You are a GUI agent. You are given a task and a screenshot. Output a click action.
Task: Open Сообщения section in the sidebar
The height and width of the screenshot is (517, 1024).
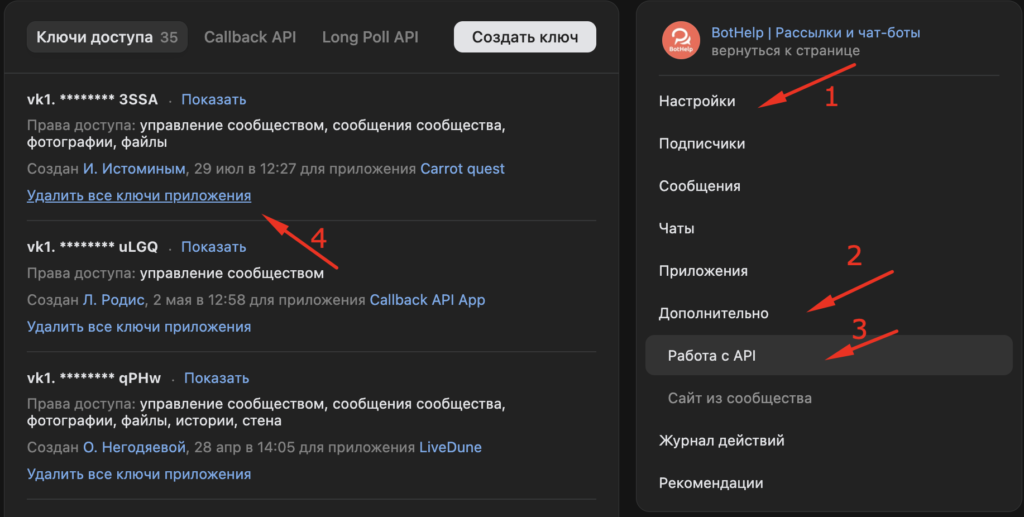pyautogui.click(x=699, y=186)
